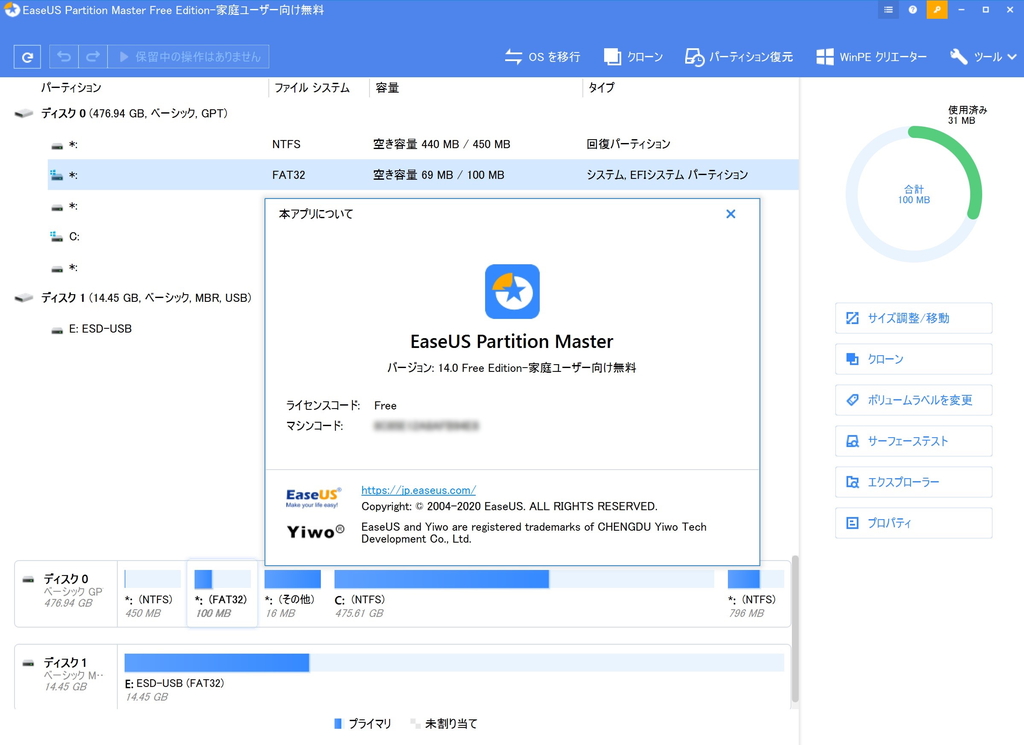Select the クローン toolbar item
This screenshot has width=1024, height=745.
[633, 57]
